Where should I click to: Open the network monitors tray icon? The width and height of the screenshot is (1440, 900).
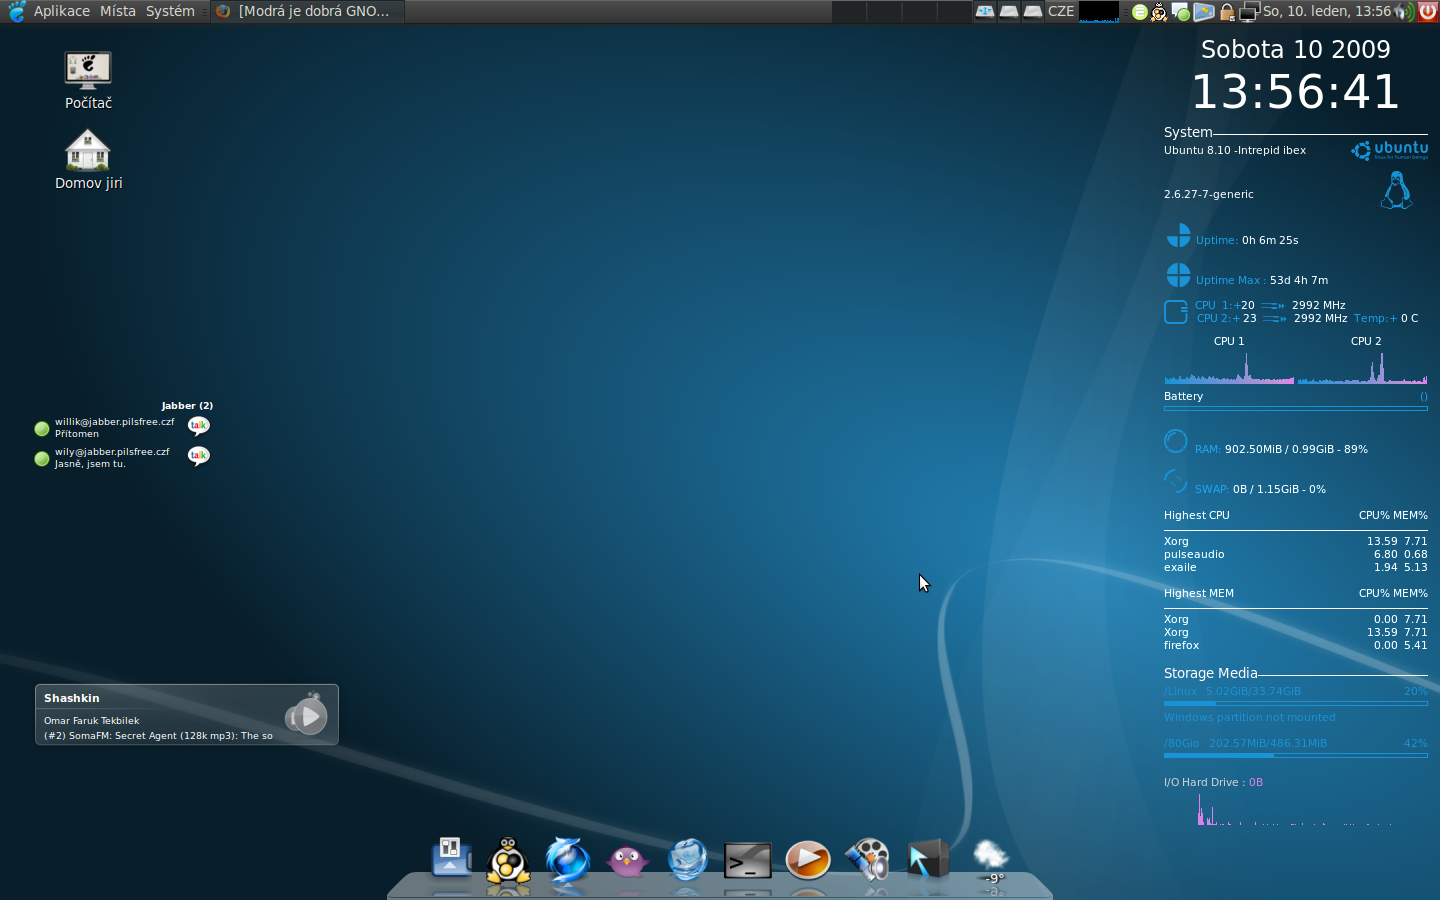point(1249,12)
